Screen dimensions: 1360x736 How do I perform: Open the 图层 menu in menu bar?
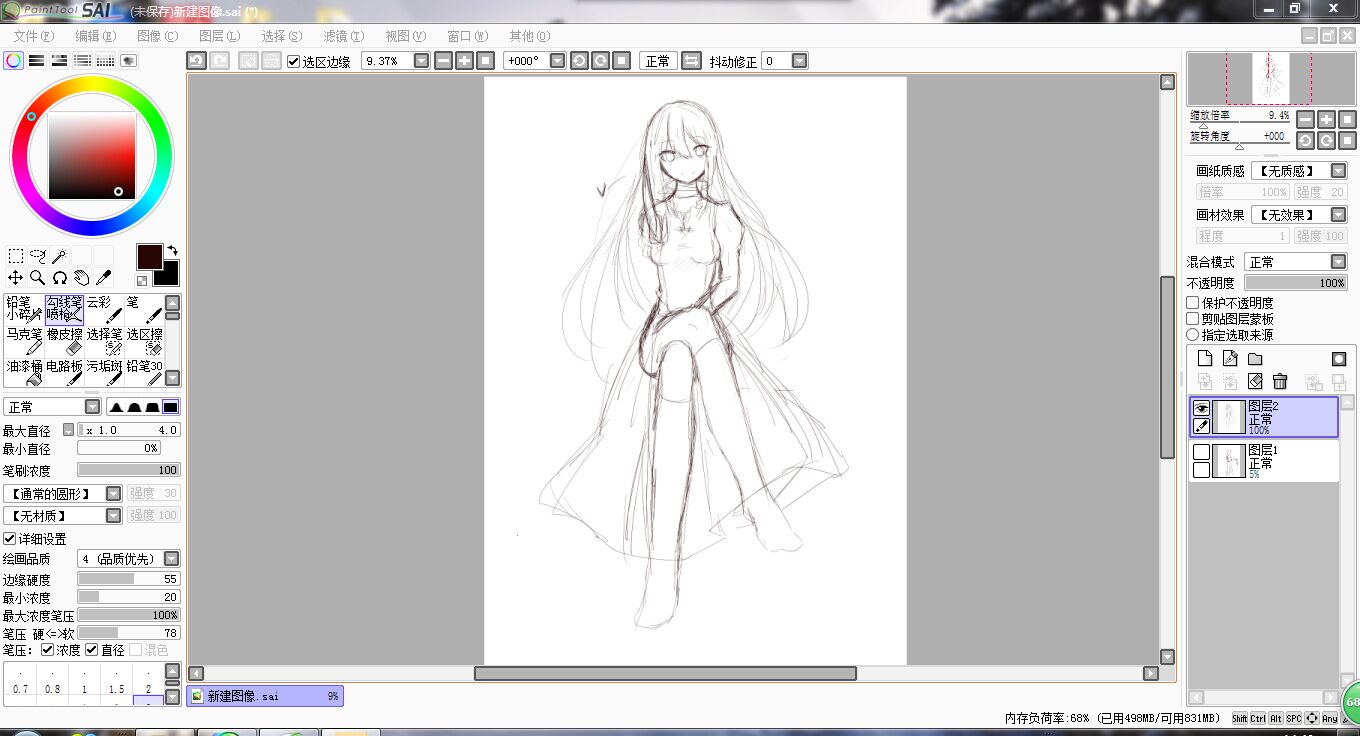tap(219, 36)
